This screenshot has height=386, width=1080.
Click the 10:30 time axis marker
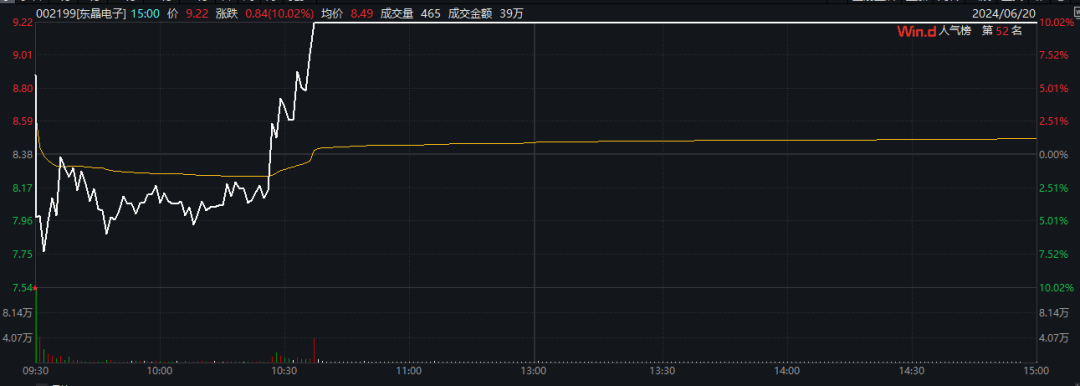pos(284,371)
